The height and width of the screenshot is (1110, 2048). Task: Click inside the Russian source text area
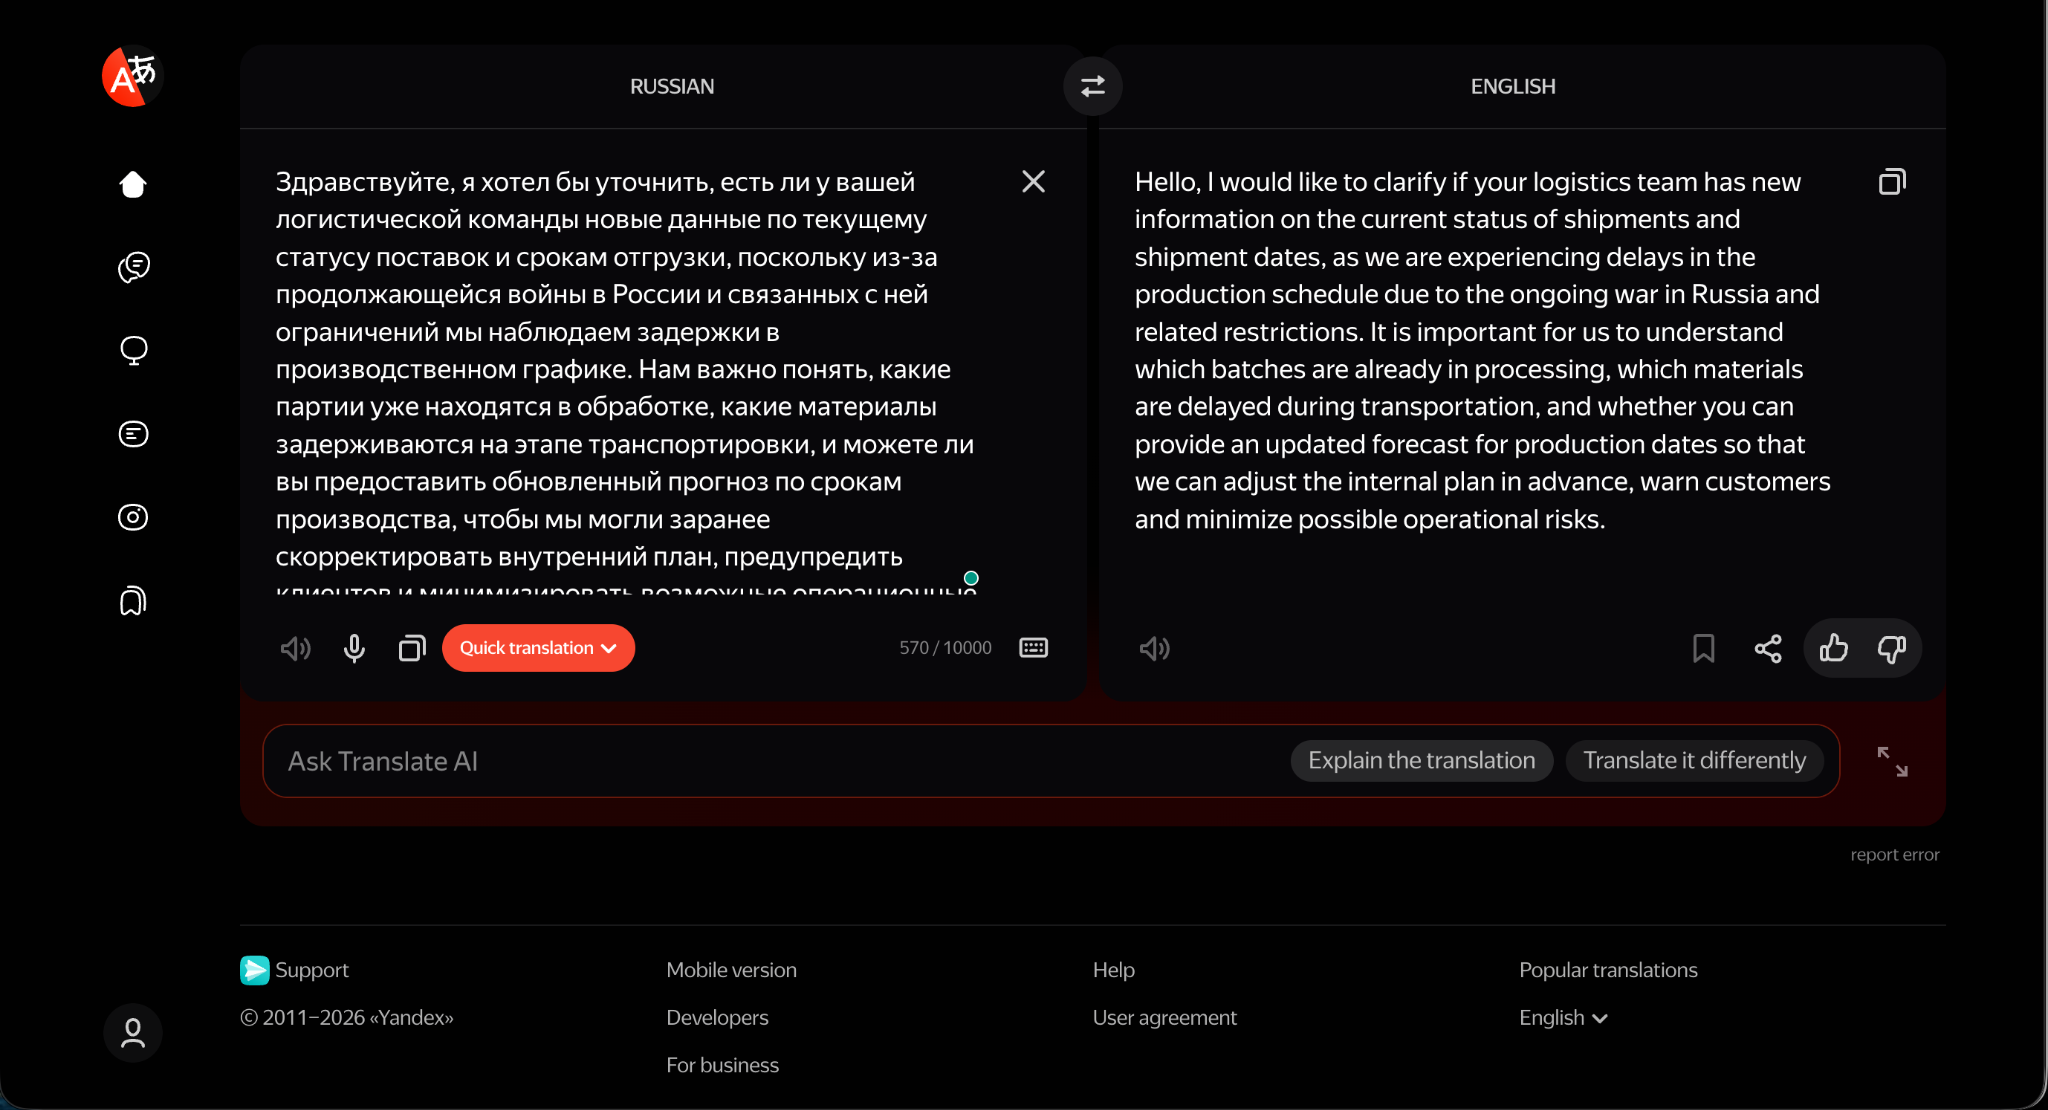click(627, 380)
